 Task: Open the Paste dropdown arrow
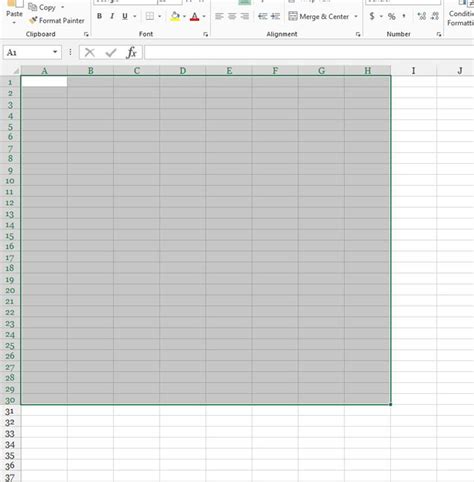click(14, 23)
